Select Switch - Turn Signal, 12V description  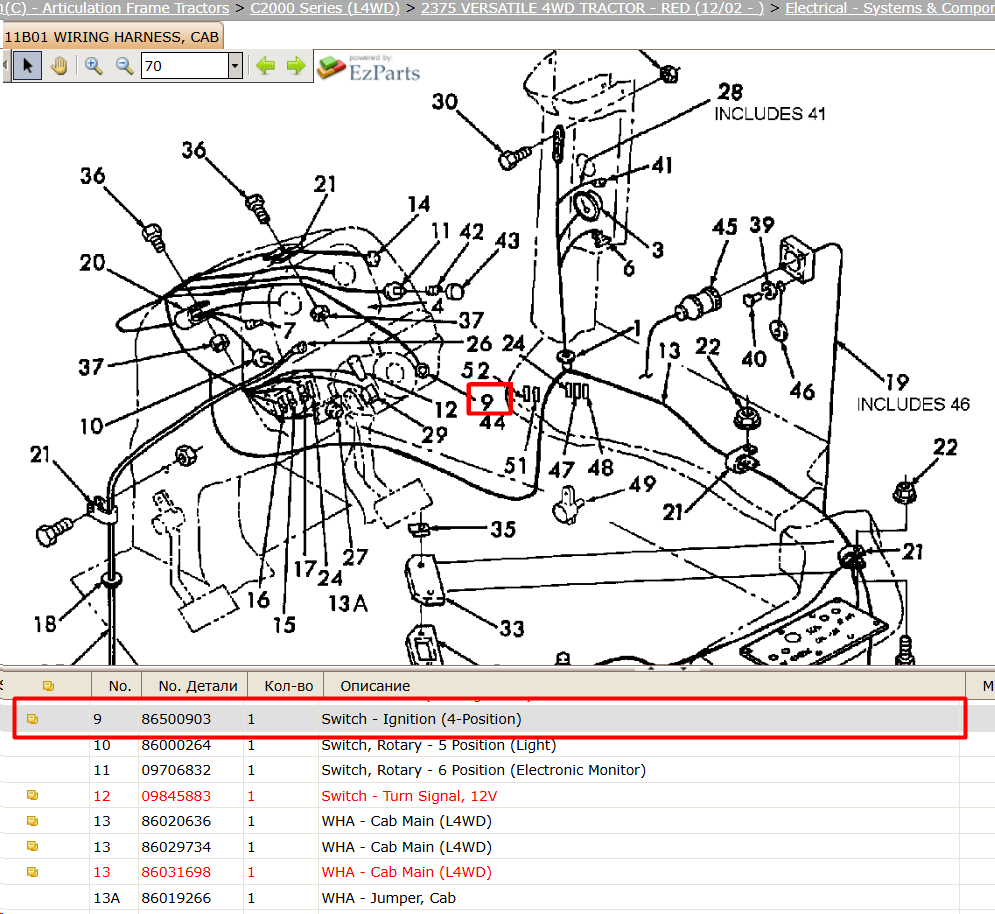(x=409, y=795)
